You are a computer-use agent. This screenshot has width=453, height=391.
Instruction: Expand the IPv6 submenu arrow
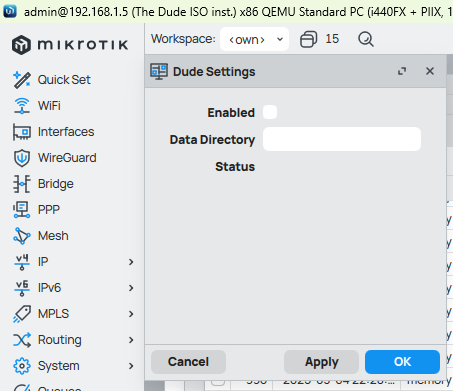click(x=131, y=288)
